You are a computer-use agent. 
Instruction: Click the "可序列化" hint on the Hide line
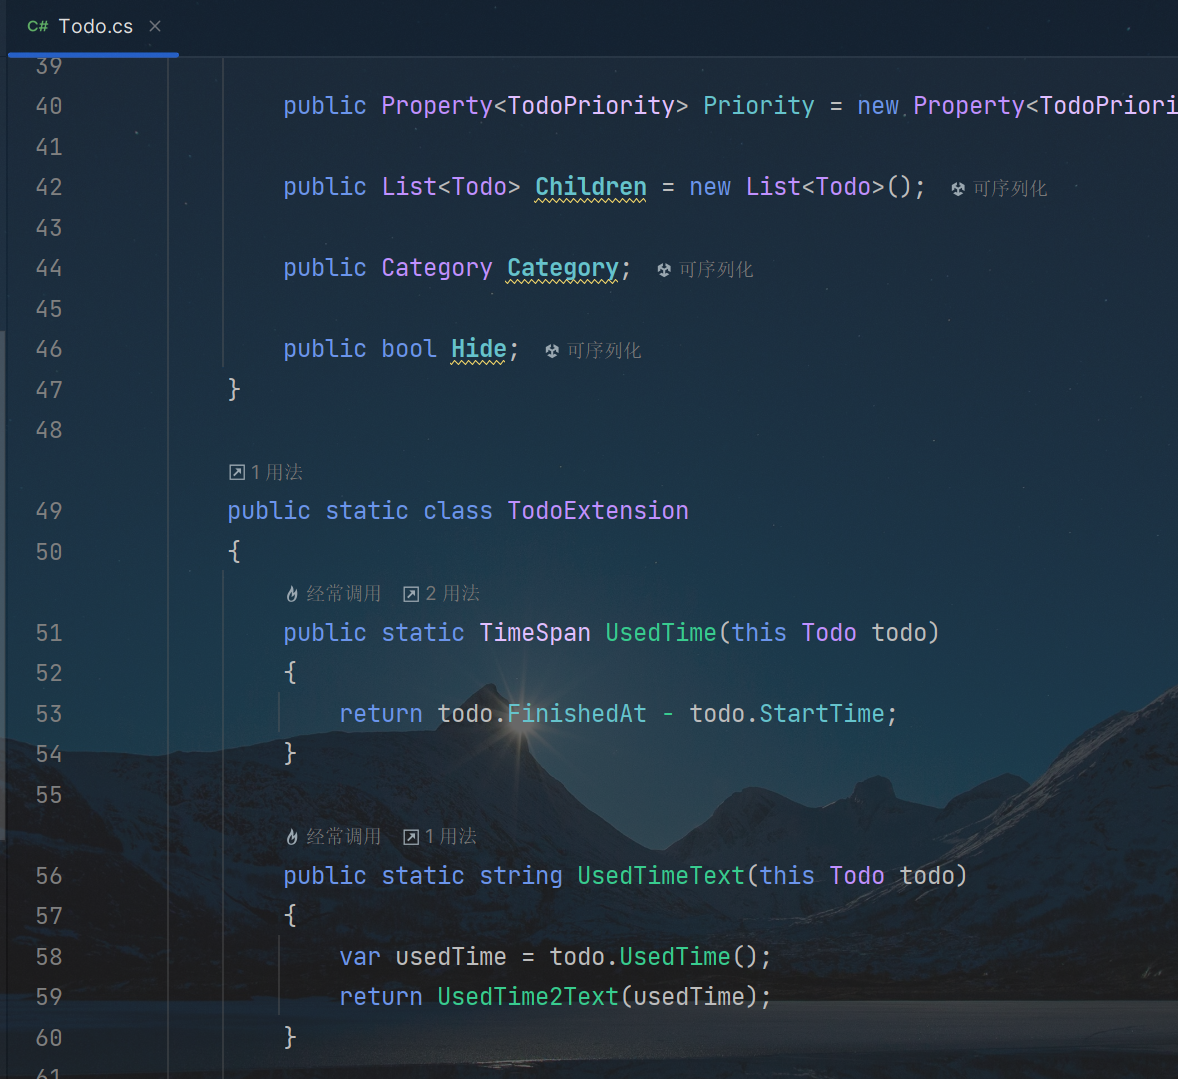pyautogui.click(x=604, y=351)
